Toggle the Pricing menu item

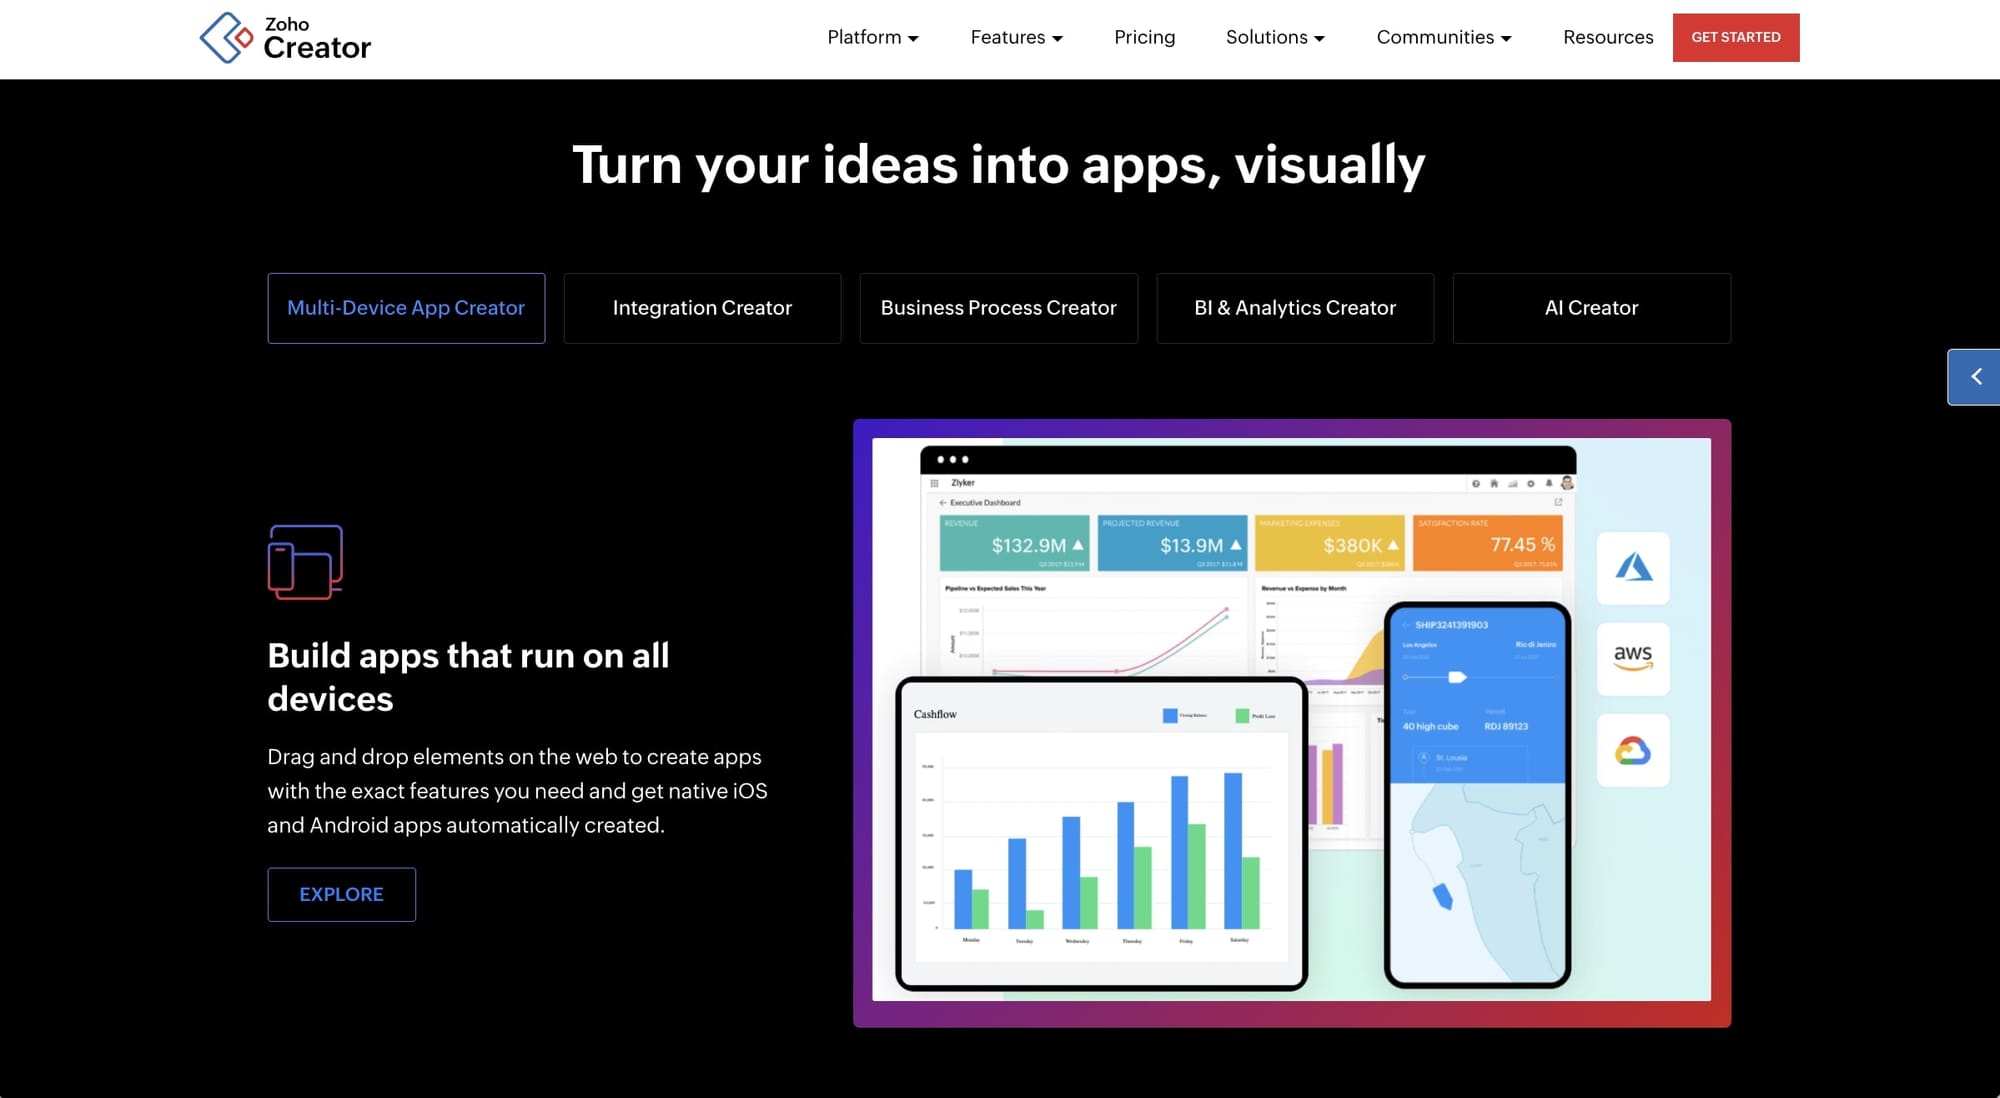point(1143,37)
